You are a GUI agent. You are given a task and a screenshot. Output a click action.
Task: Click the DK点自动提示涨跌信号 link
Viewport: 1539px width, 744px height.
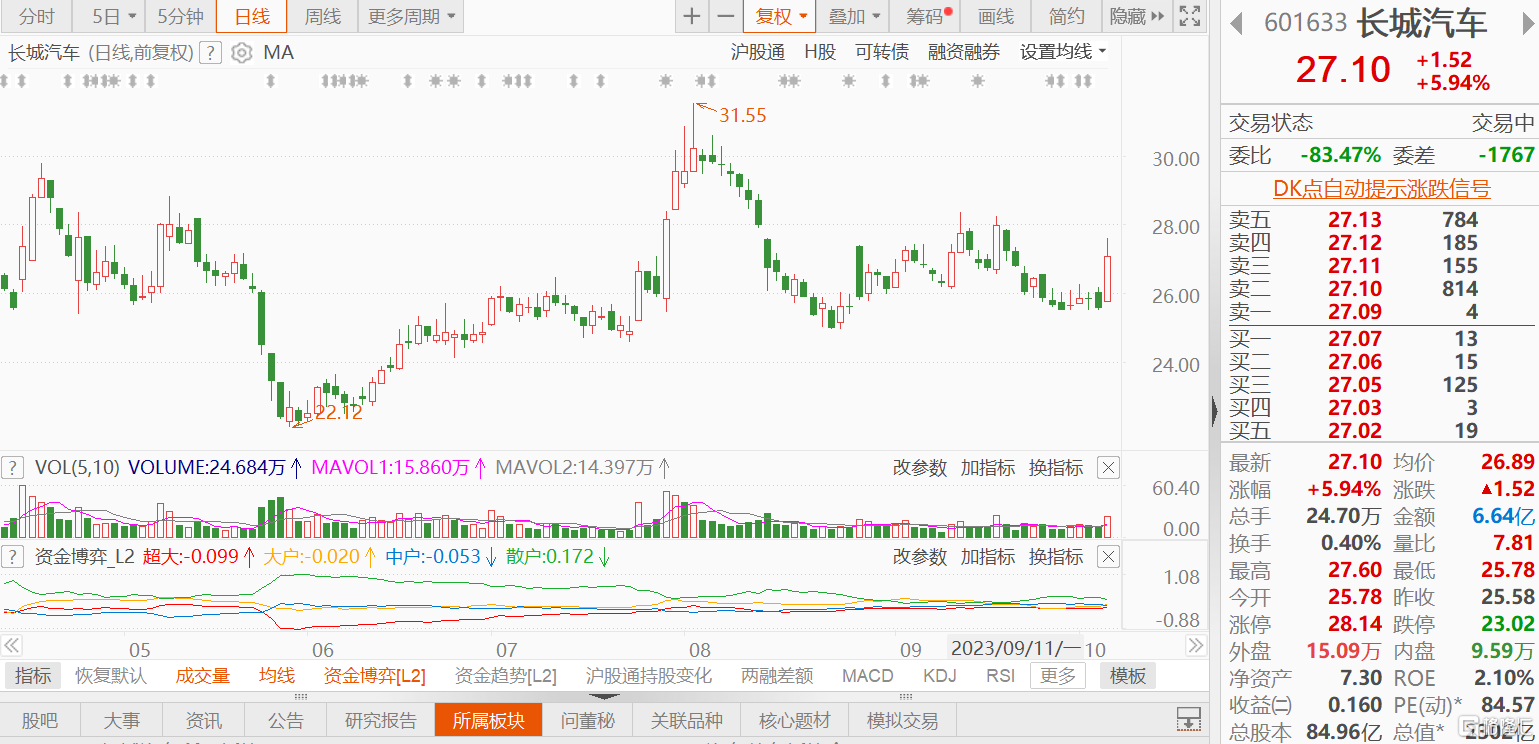(1381, 188)
